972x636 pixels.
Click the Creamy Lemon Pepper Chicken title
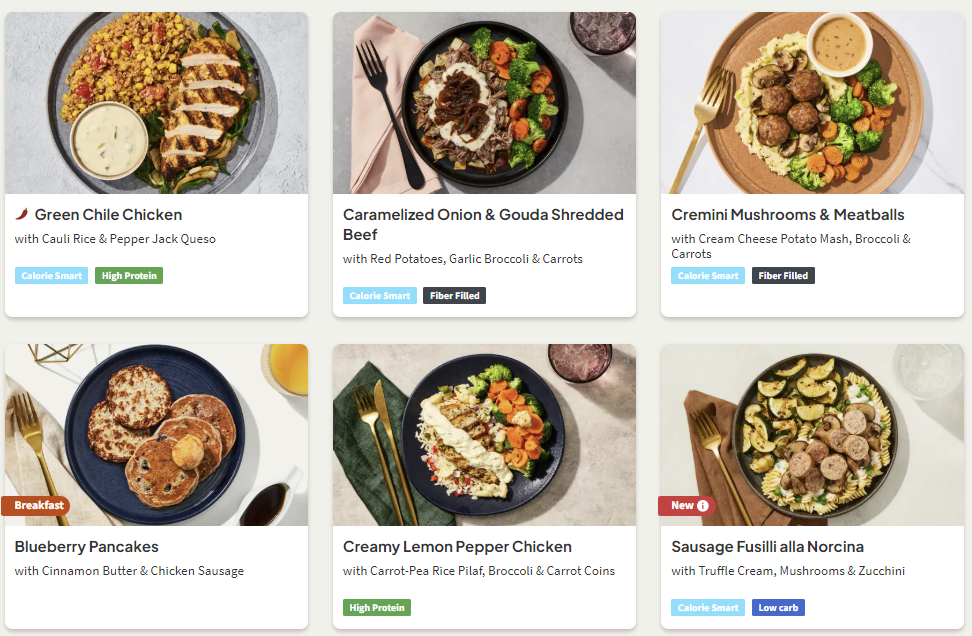tap(457, 547)
